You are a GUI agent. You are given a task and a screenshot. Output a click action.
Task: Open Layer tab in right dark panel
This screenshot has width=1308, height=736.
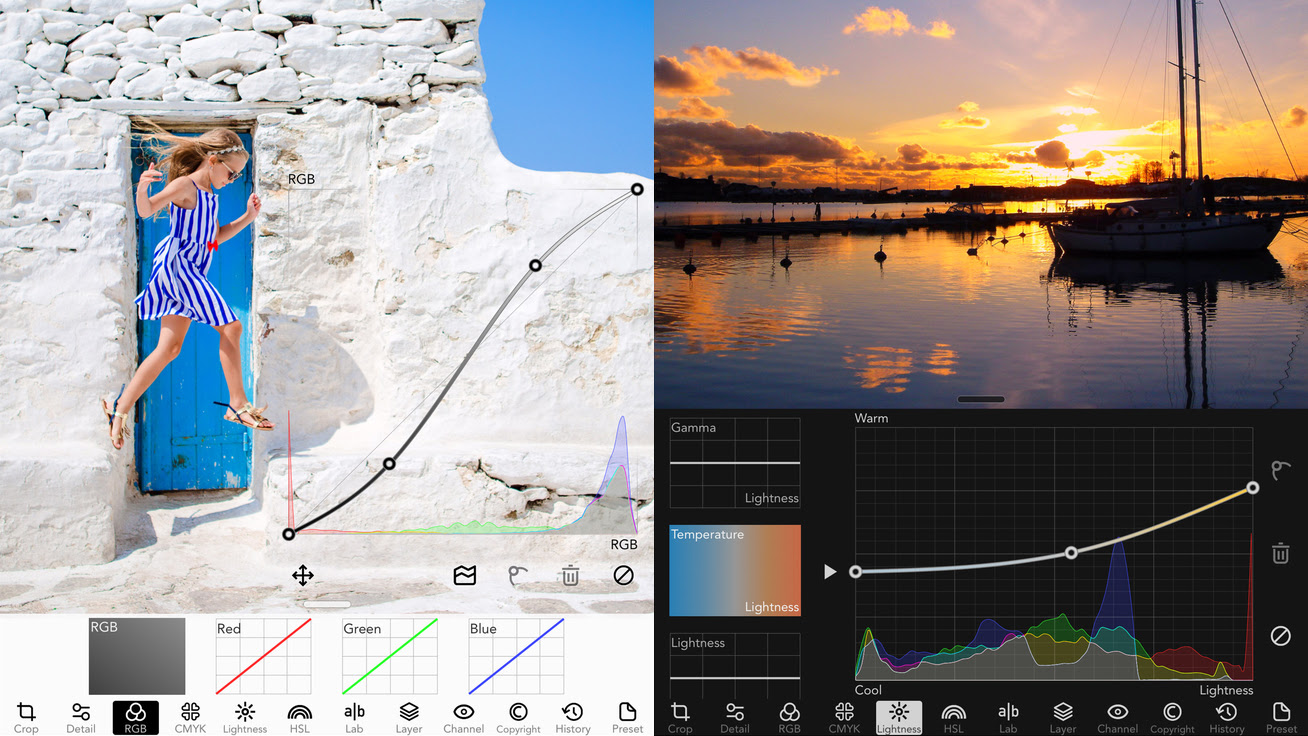click(x=1063, y=717)
